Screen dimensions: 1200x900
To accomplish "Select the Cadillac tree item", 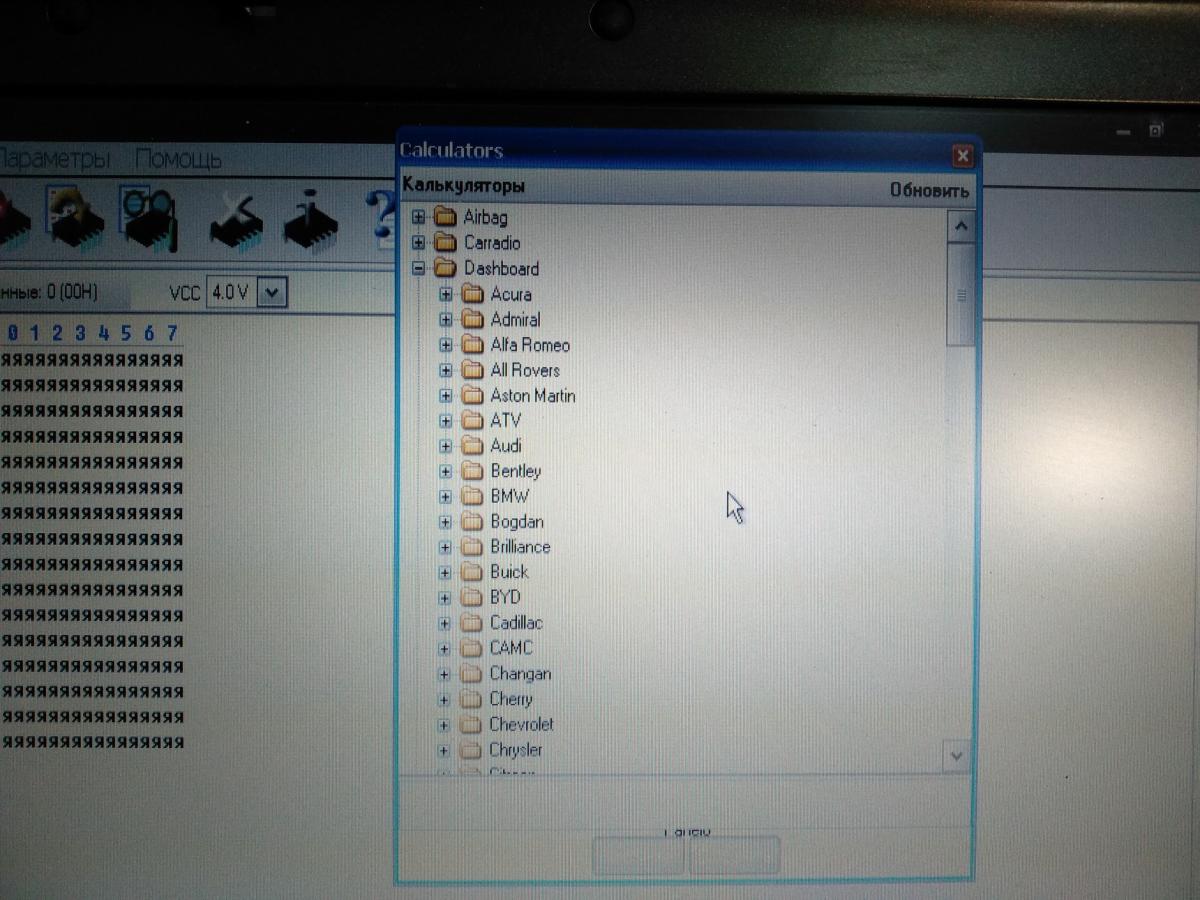I will coord(516,623).
